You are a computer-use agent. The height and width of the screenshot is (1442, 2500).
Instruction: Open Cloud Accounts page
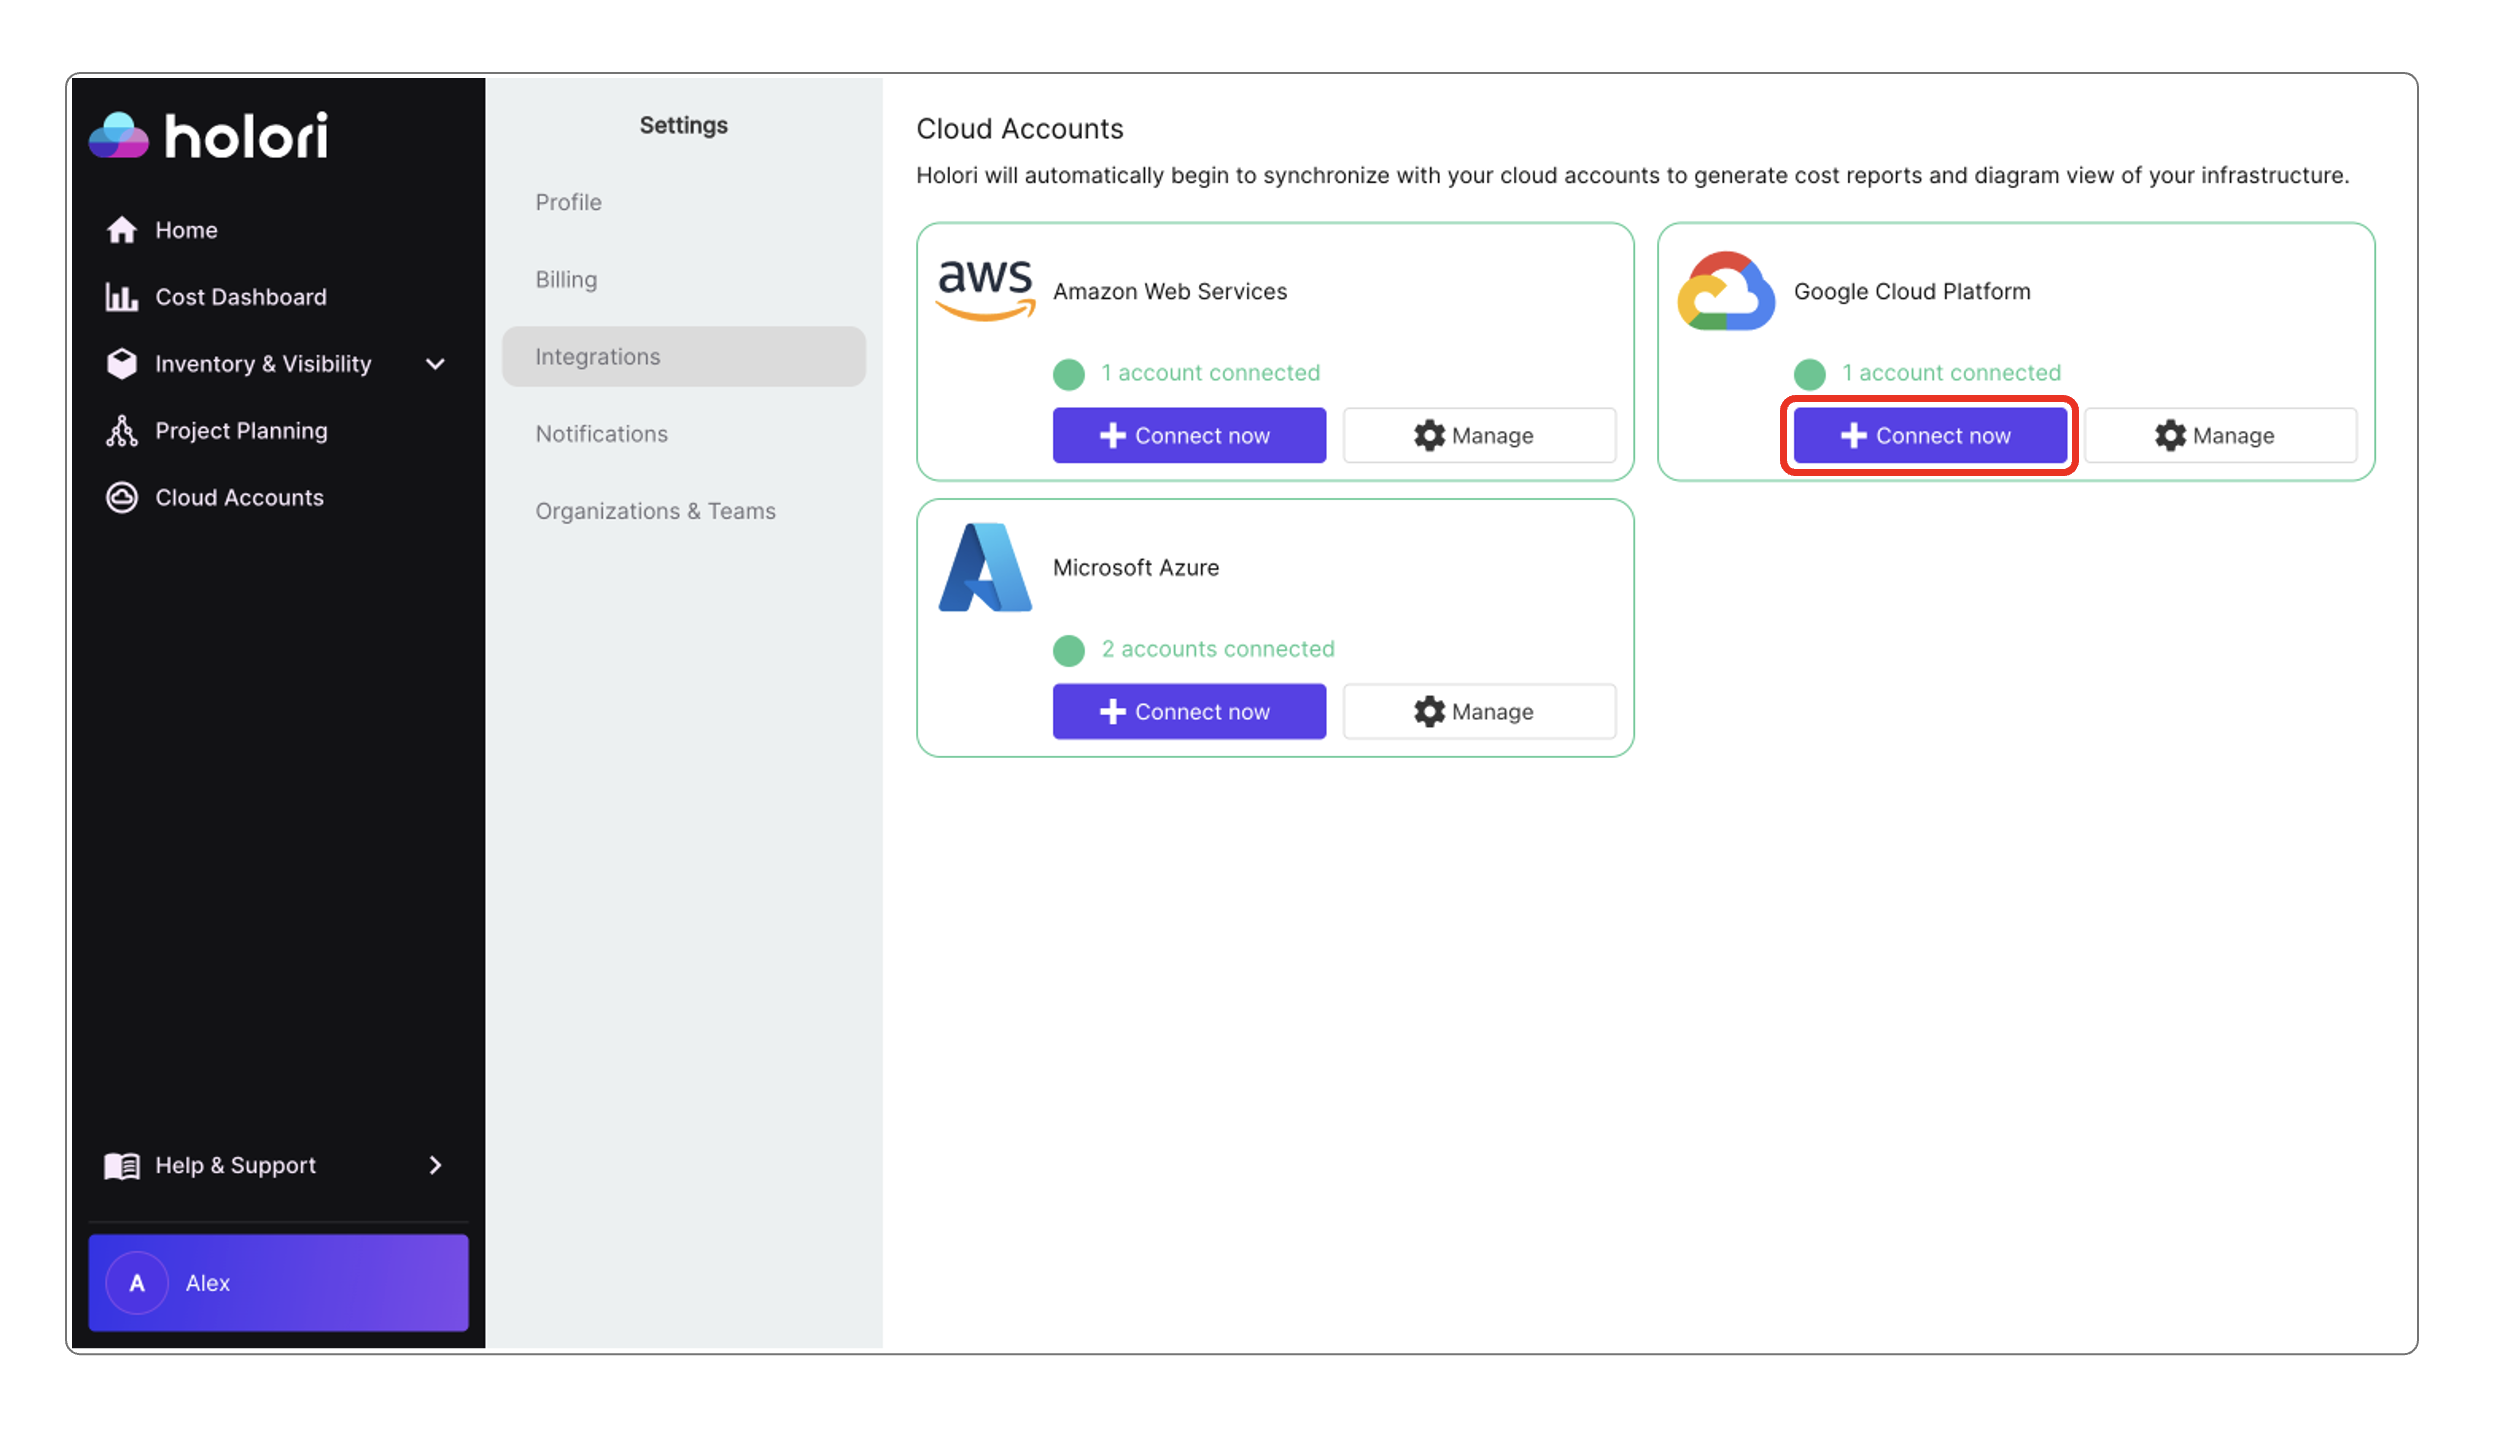(x=239, y=498)
